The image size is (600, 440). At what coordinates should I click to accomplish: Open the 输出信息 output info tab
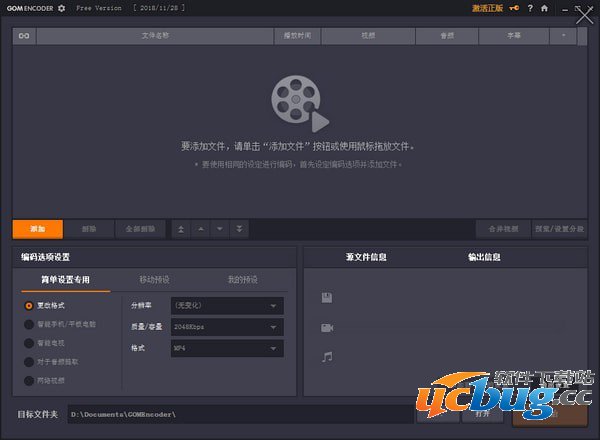pyautogui.click(x=484, y=257)
